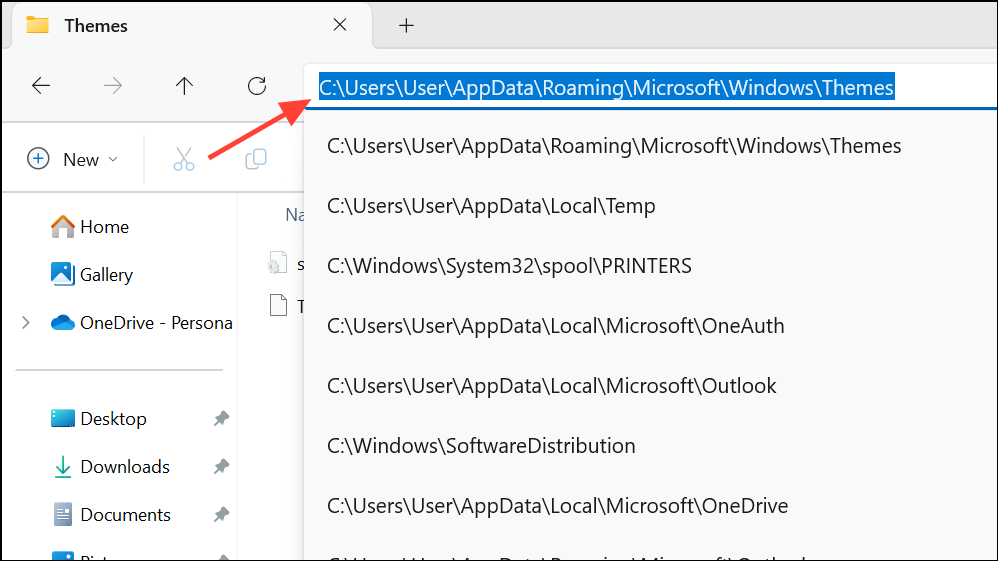
Task: Open Gallery in the sidebar
Action: 92,274
